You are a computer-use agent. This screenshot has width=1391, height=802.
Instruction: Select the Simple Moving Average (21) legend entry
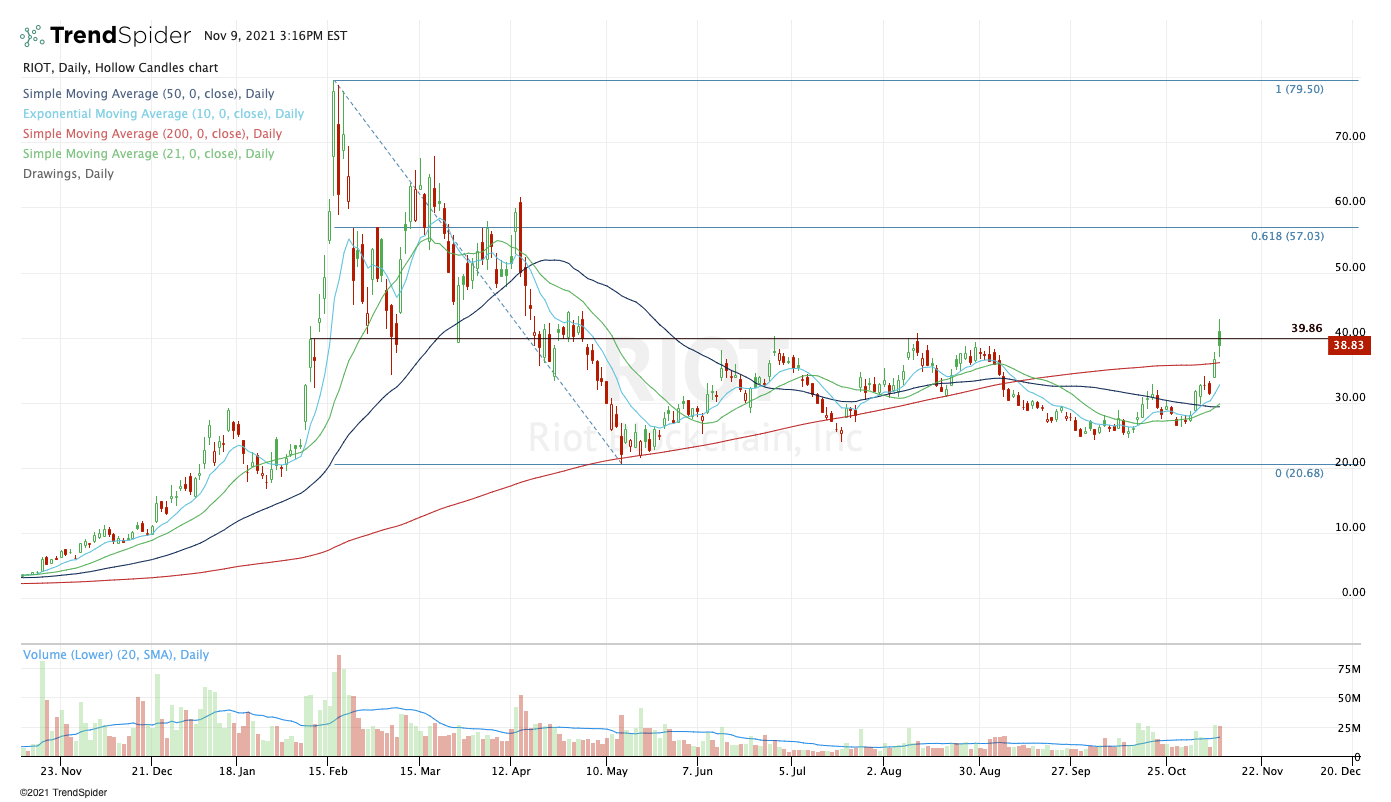click(147, 154)
